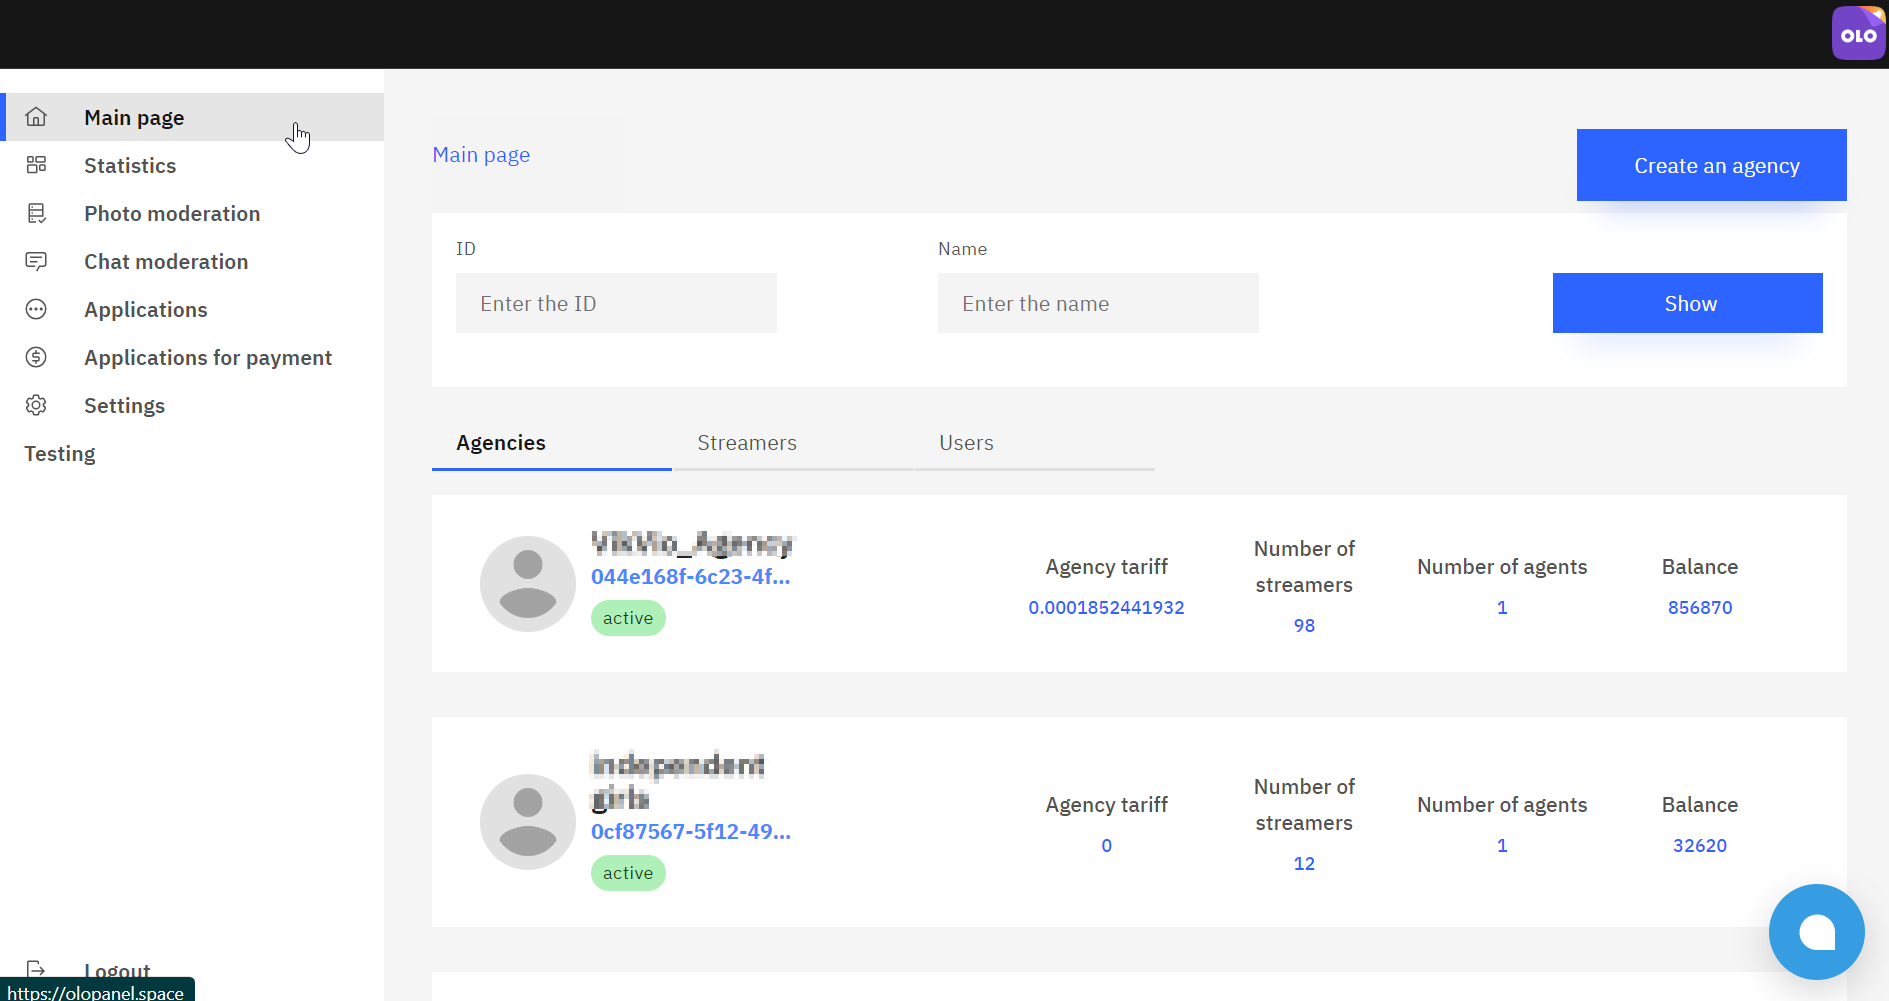Viewport: 1889px width, 1001px height.
Task: Open Photo moderation via its sidebar icon
Action: [36, 213]
